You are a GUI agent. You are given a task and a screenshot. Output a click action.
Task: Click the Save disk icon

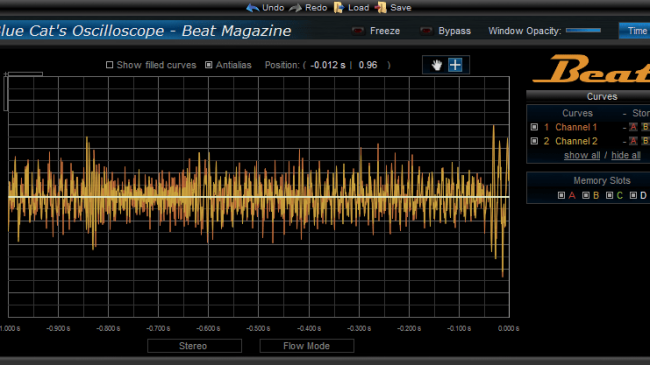381,7
